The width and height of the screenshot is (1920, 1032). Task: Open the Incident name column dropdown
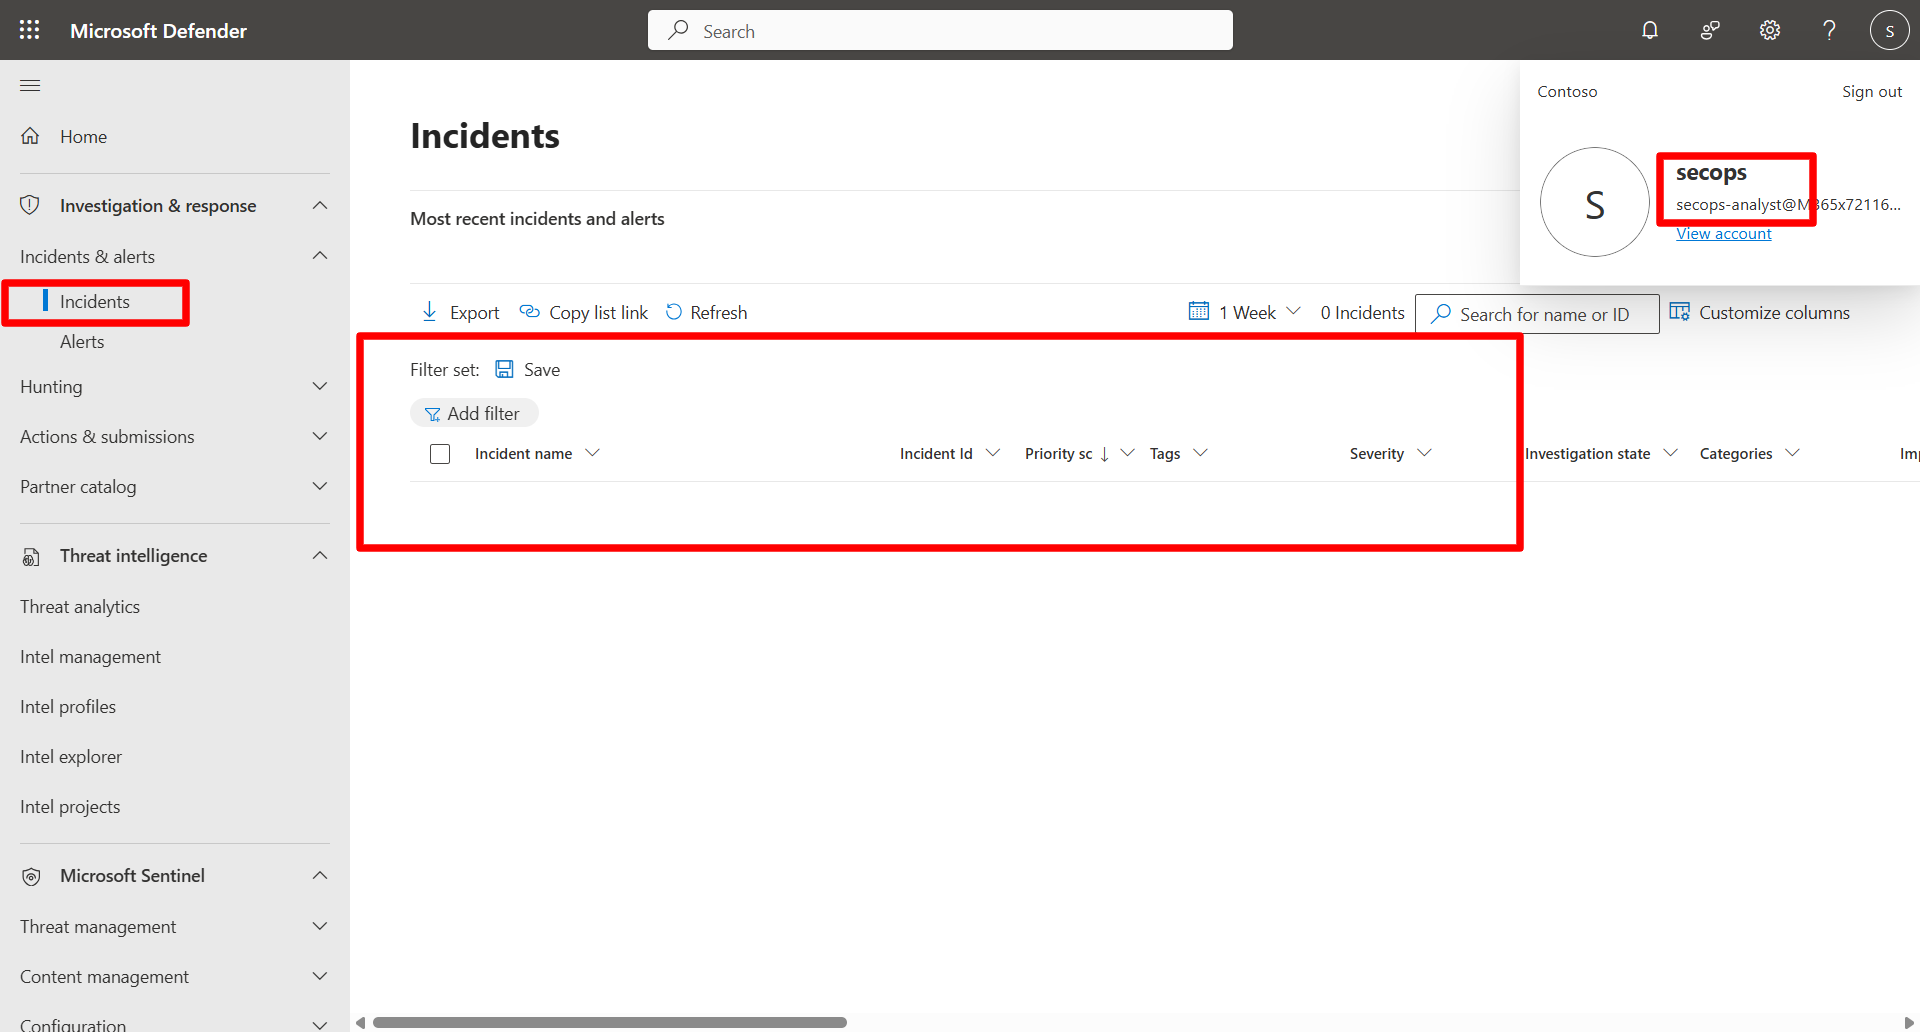click(592, 453)
